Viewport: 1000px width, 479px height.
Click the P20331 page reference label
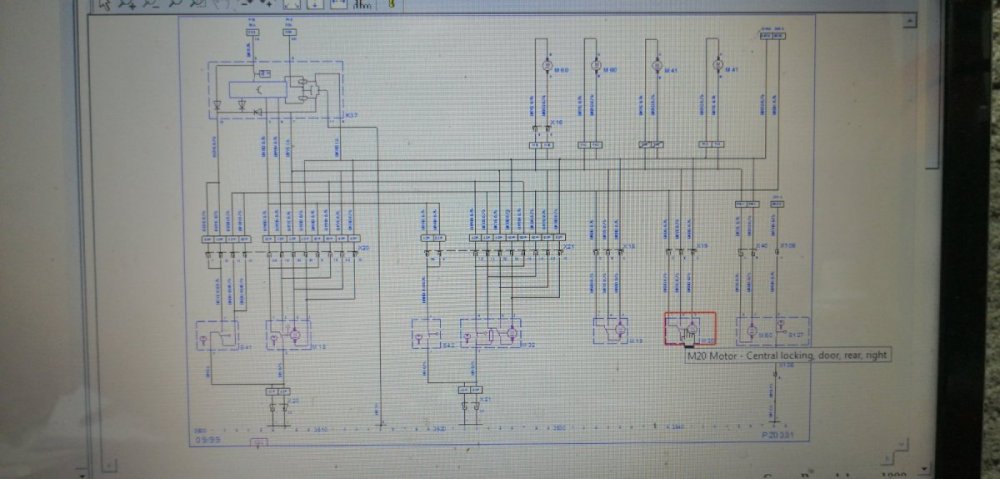click(x=777, y=435)
